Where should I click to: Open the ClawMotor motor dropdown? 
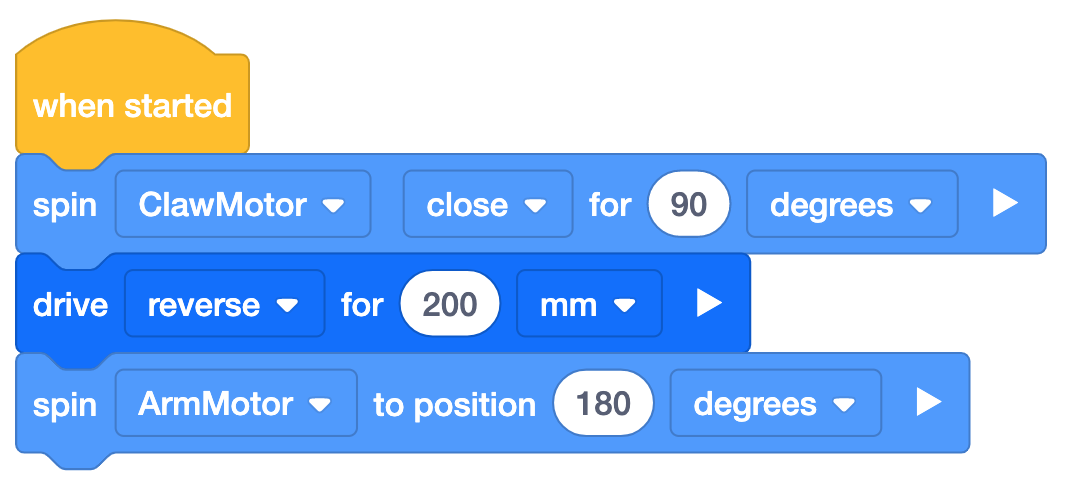(242, 205)
